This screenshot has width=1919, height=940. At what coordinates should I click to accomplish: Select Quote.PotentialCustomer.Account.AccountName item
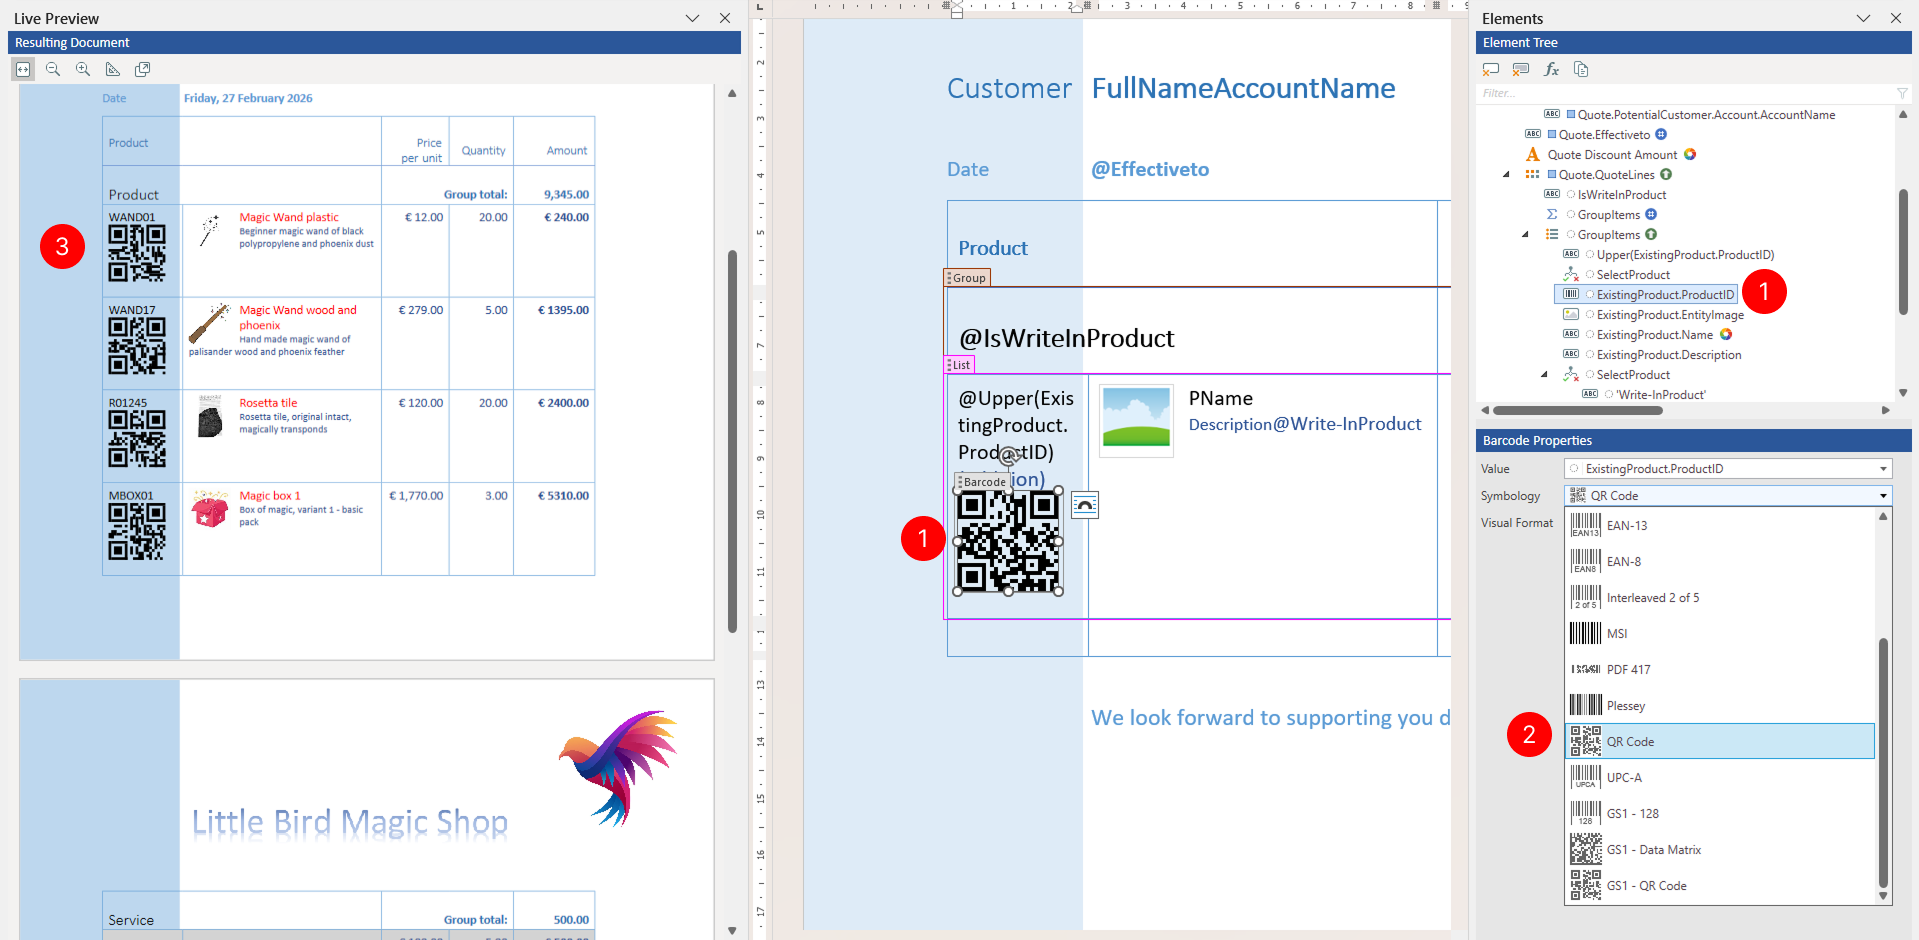pyautogui.click(x=1706, y=114)
